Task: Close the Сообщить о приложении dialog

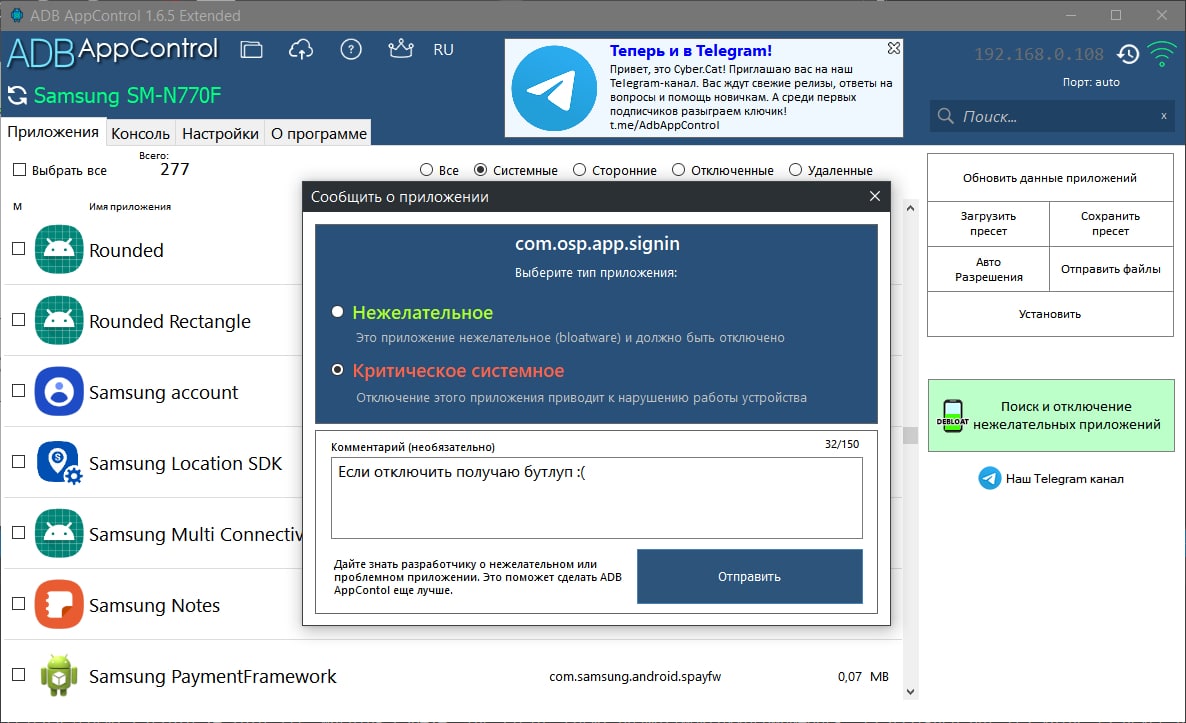Action: click(x=874, y=197)
